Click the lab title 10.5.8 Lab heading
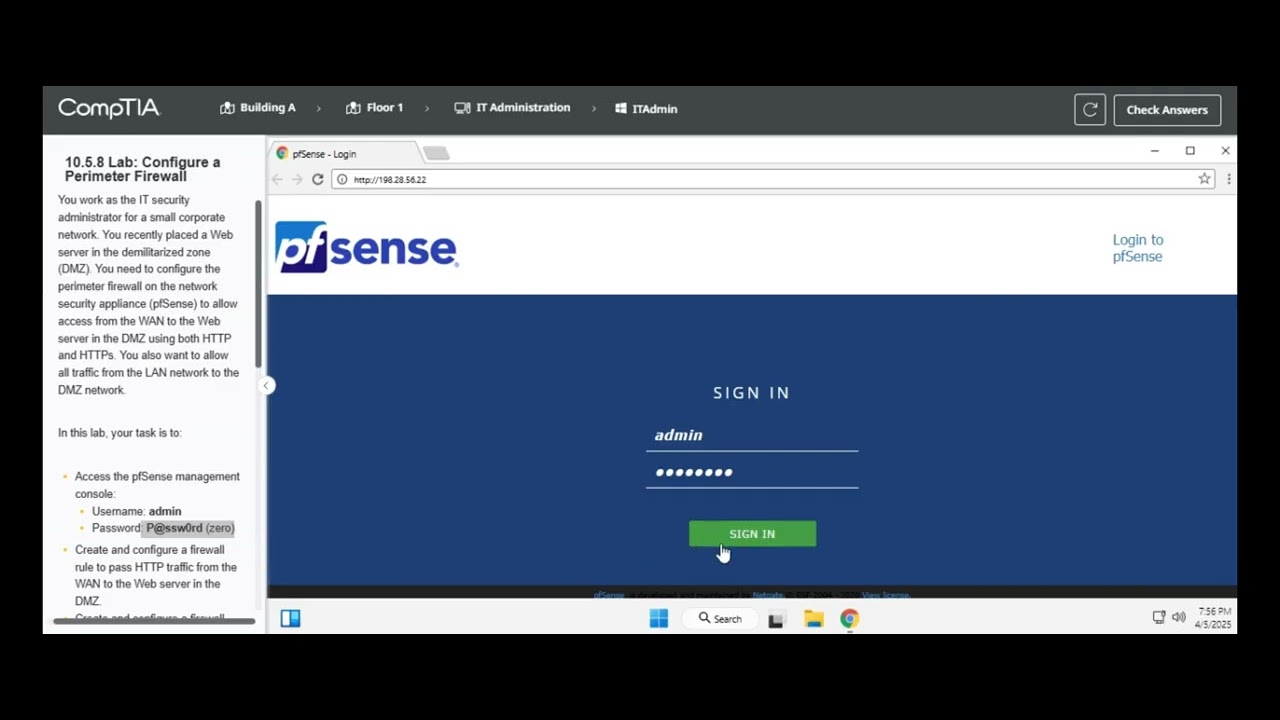This screenshot has height=720, width=1280. [143, 169]
